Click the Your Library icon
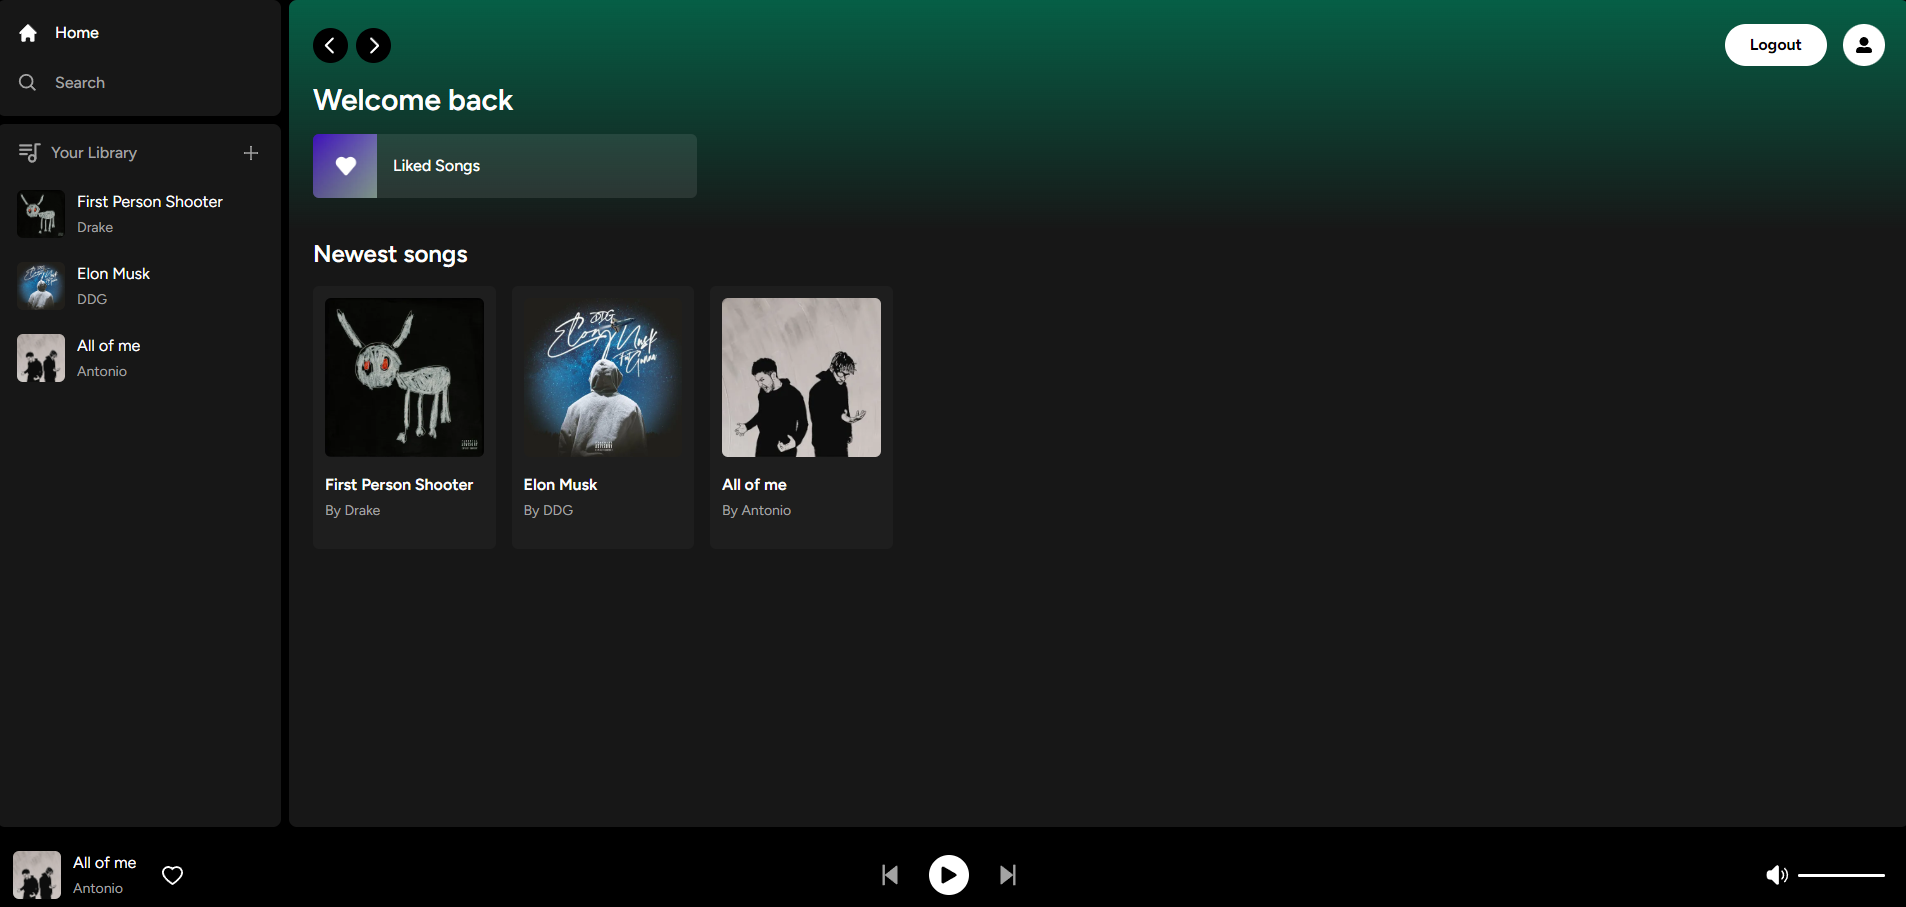The width and height of the screenshot is (1906, 907). pos(29,153)
